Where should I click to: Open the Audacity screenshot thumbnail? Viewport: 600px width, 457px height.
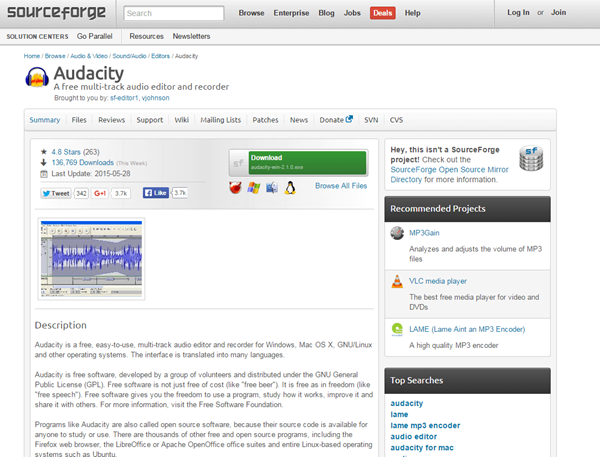(91, 258)
